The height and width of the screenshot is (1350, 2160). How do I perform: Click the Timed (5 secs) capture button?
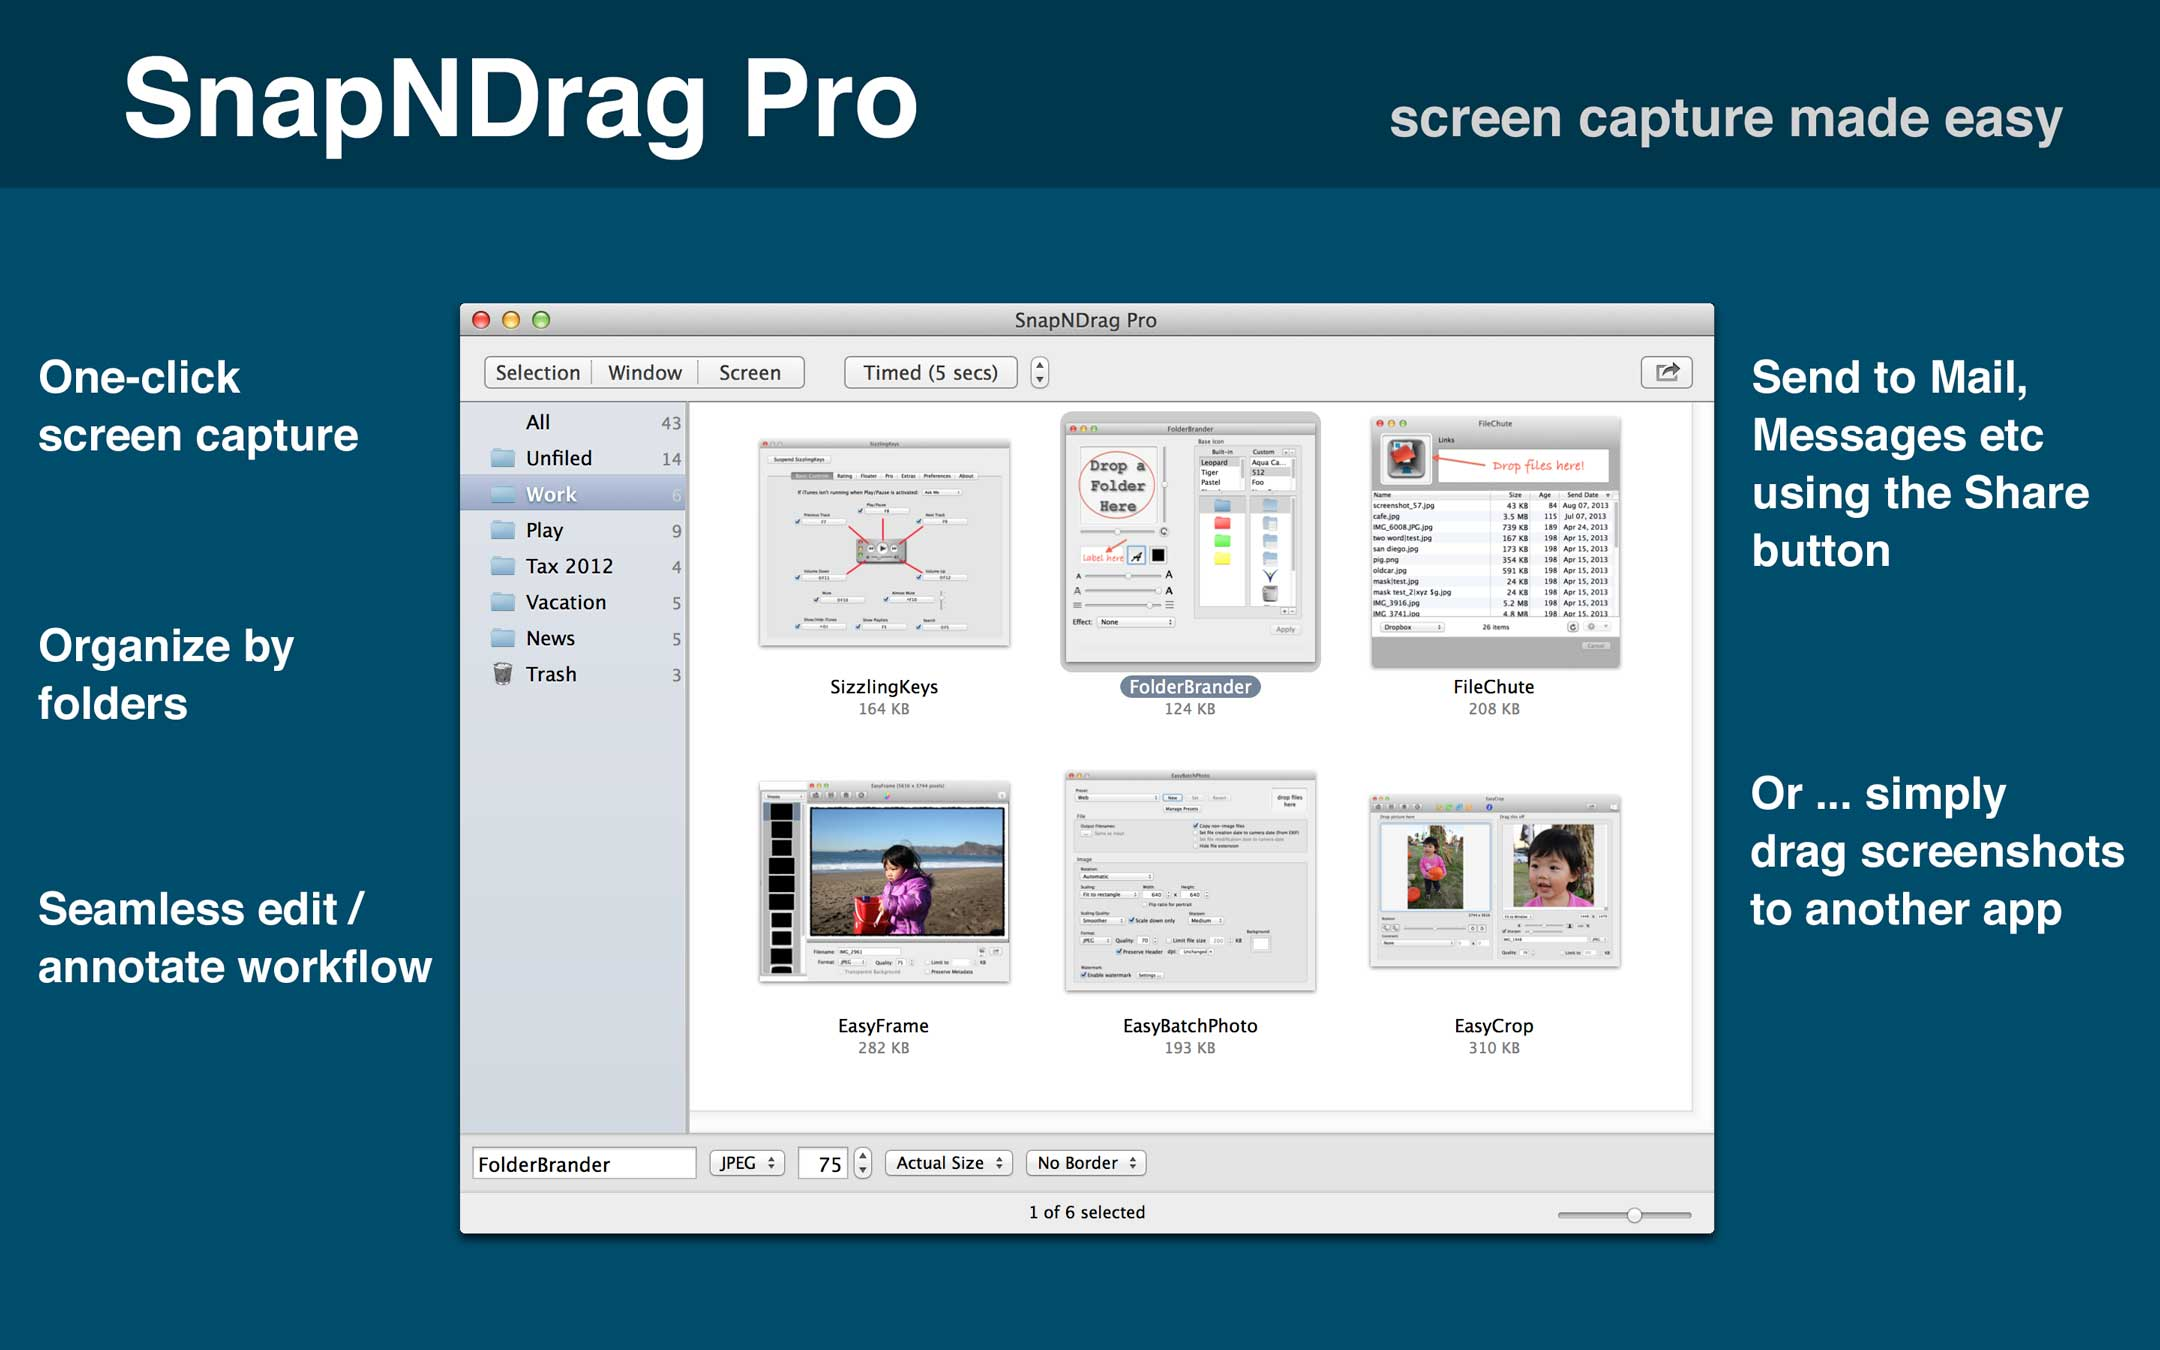coord(930,372)
